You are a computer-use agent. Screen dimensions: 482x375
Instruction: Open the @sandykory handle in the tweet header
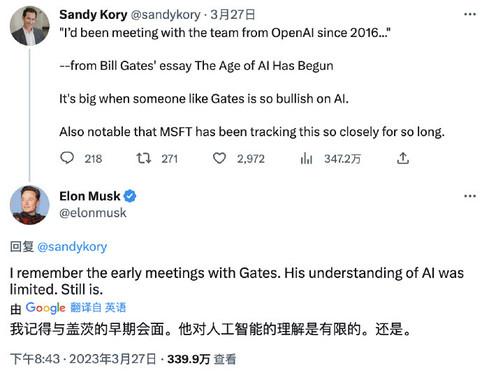tap(165, 15)
